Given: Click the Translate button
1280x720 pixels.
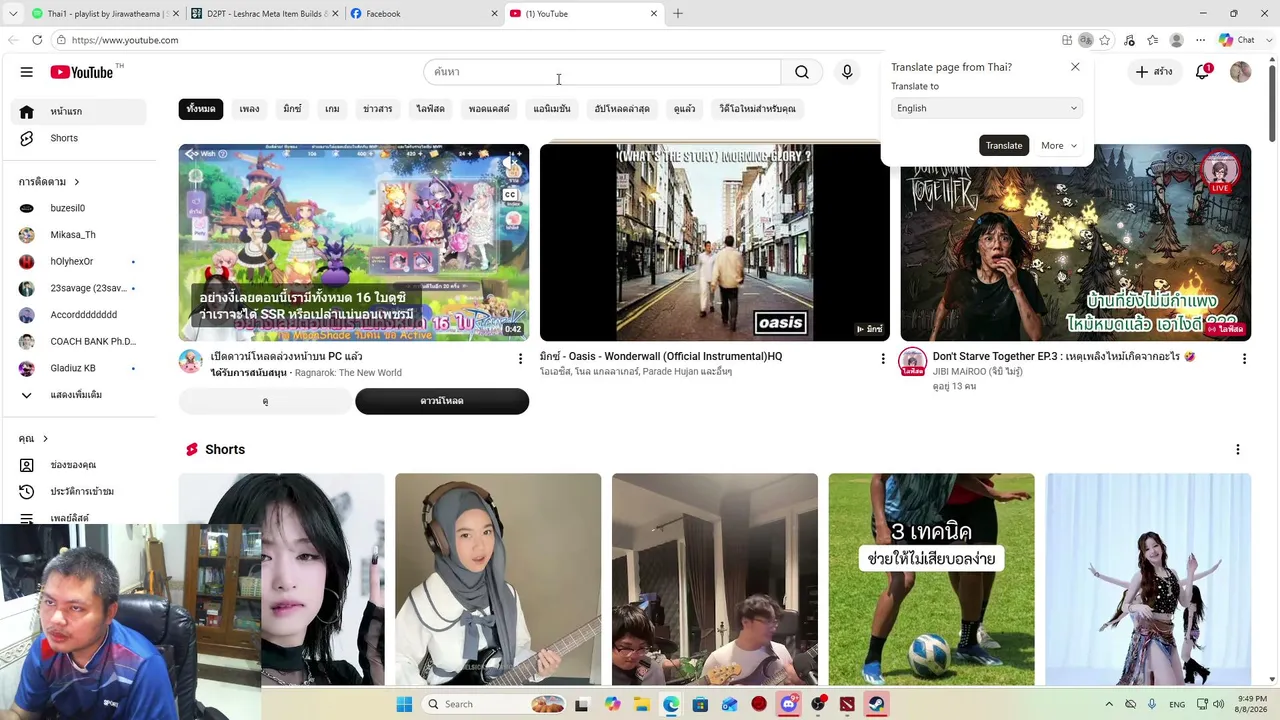Looking at the screenshot, I should pos(1004,146).
